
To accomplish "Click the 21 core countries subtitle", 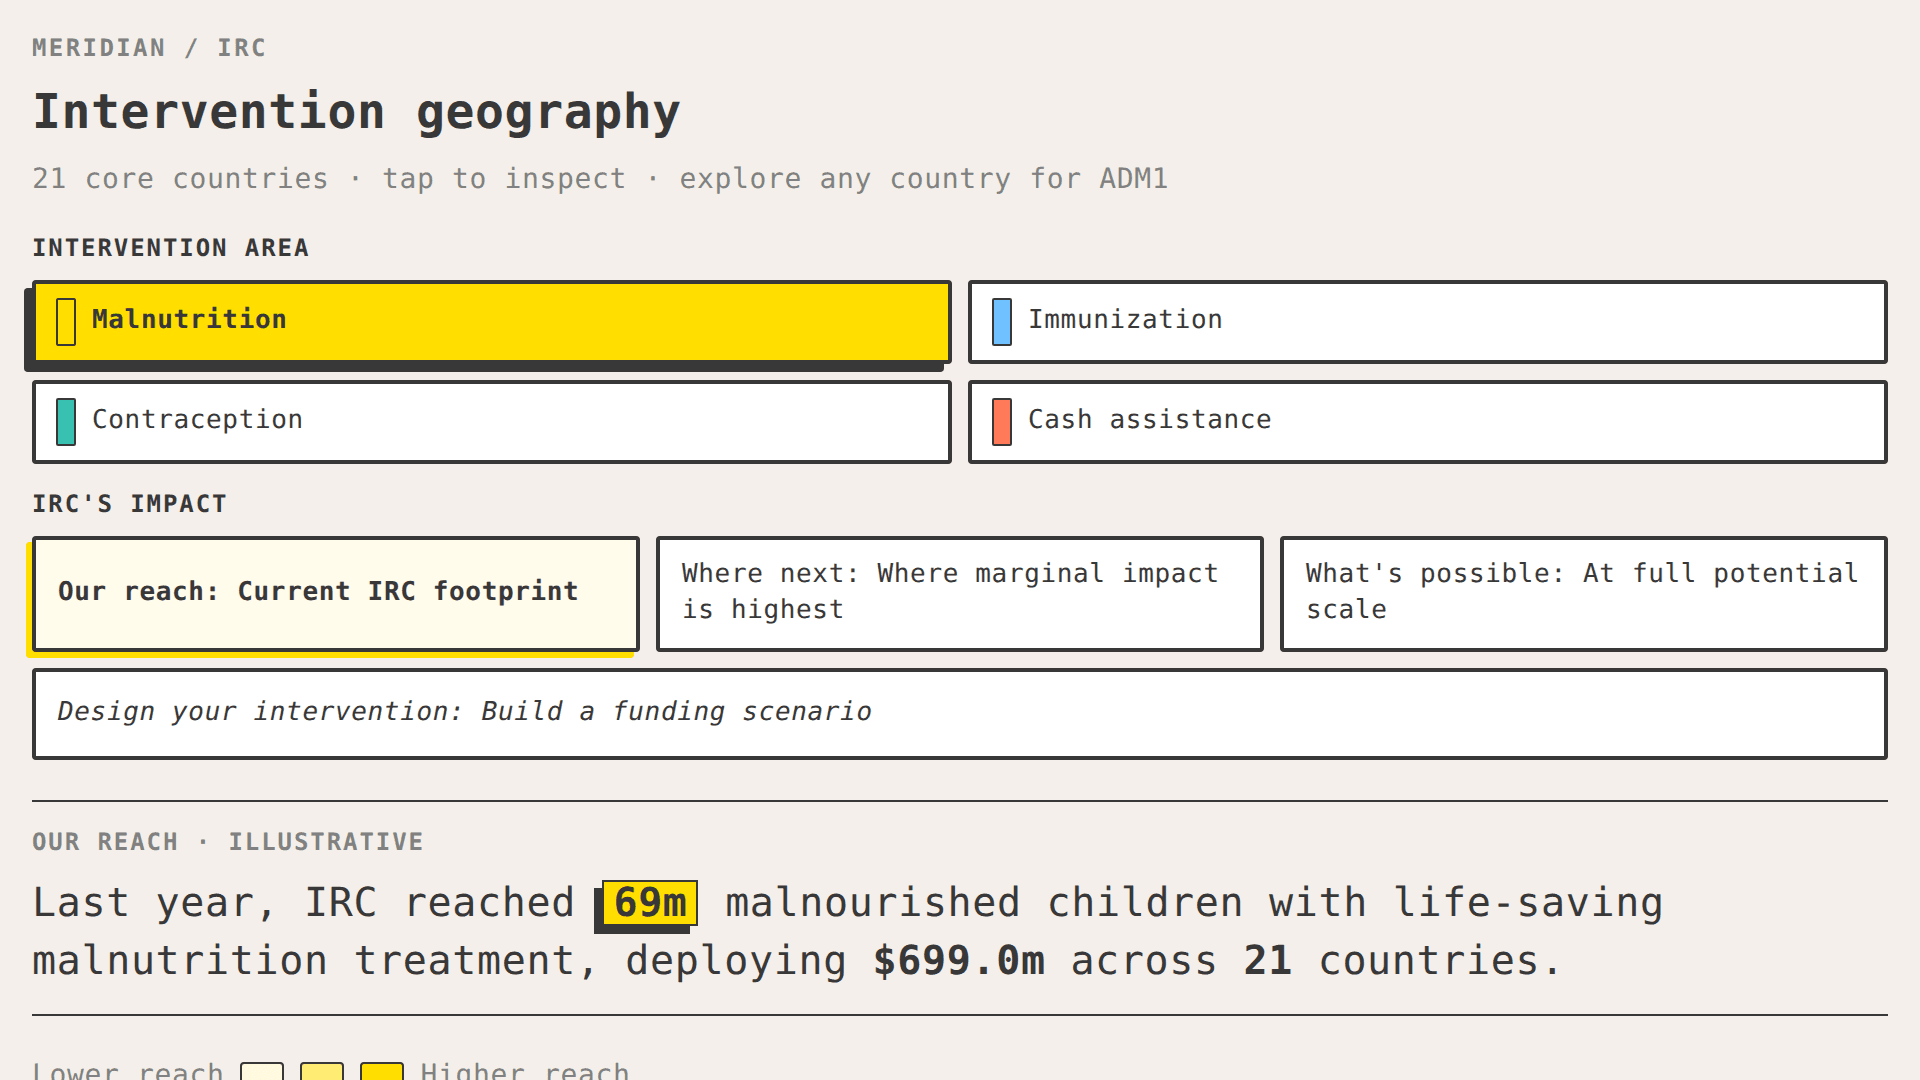I will pyautogui.click(x=600, y=179).
